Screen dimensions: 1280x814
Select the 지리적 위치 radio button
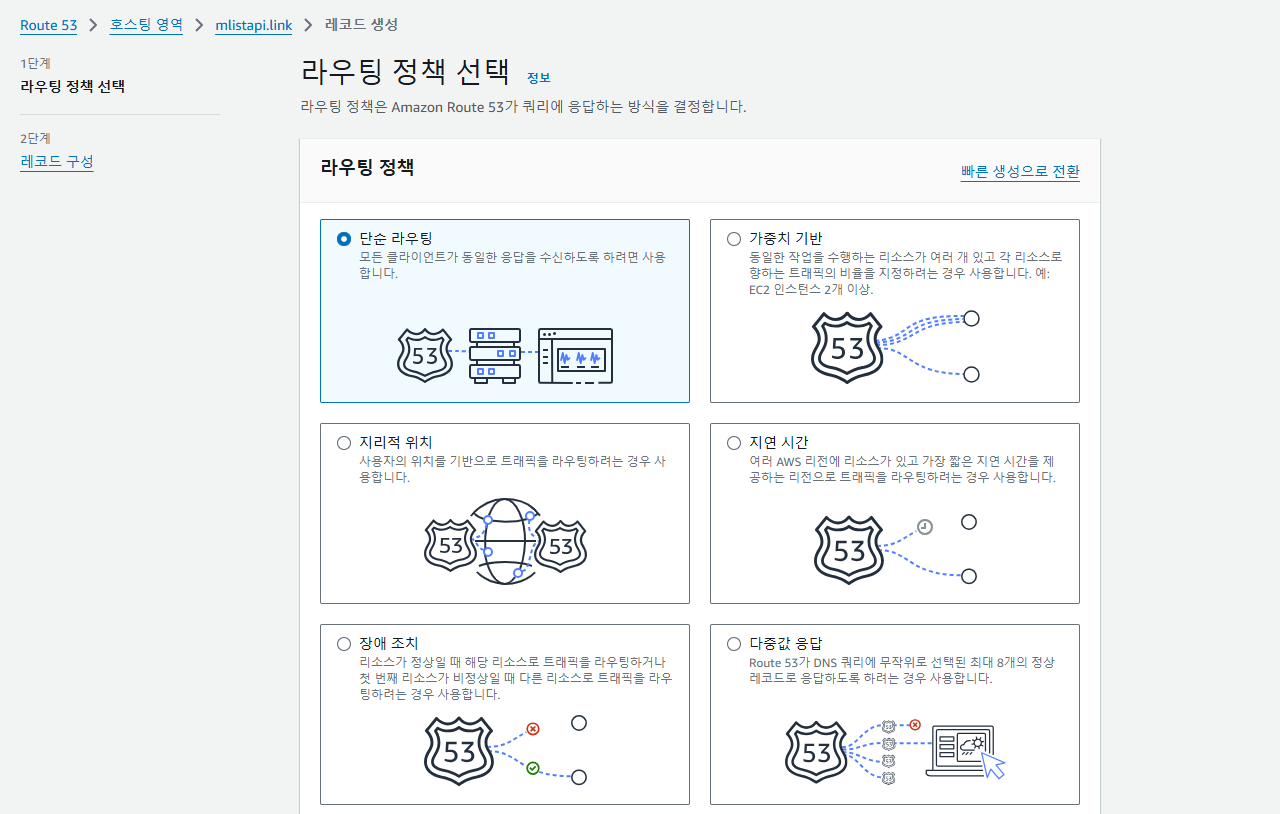point(344,443)
